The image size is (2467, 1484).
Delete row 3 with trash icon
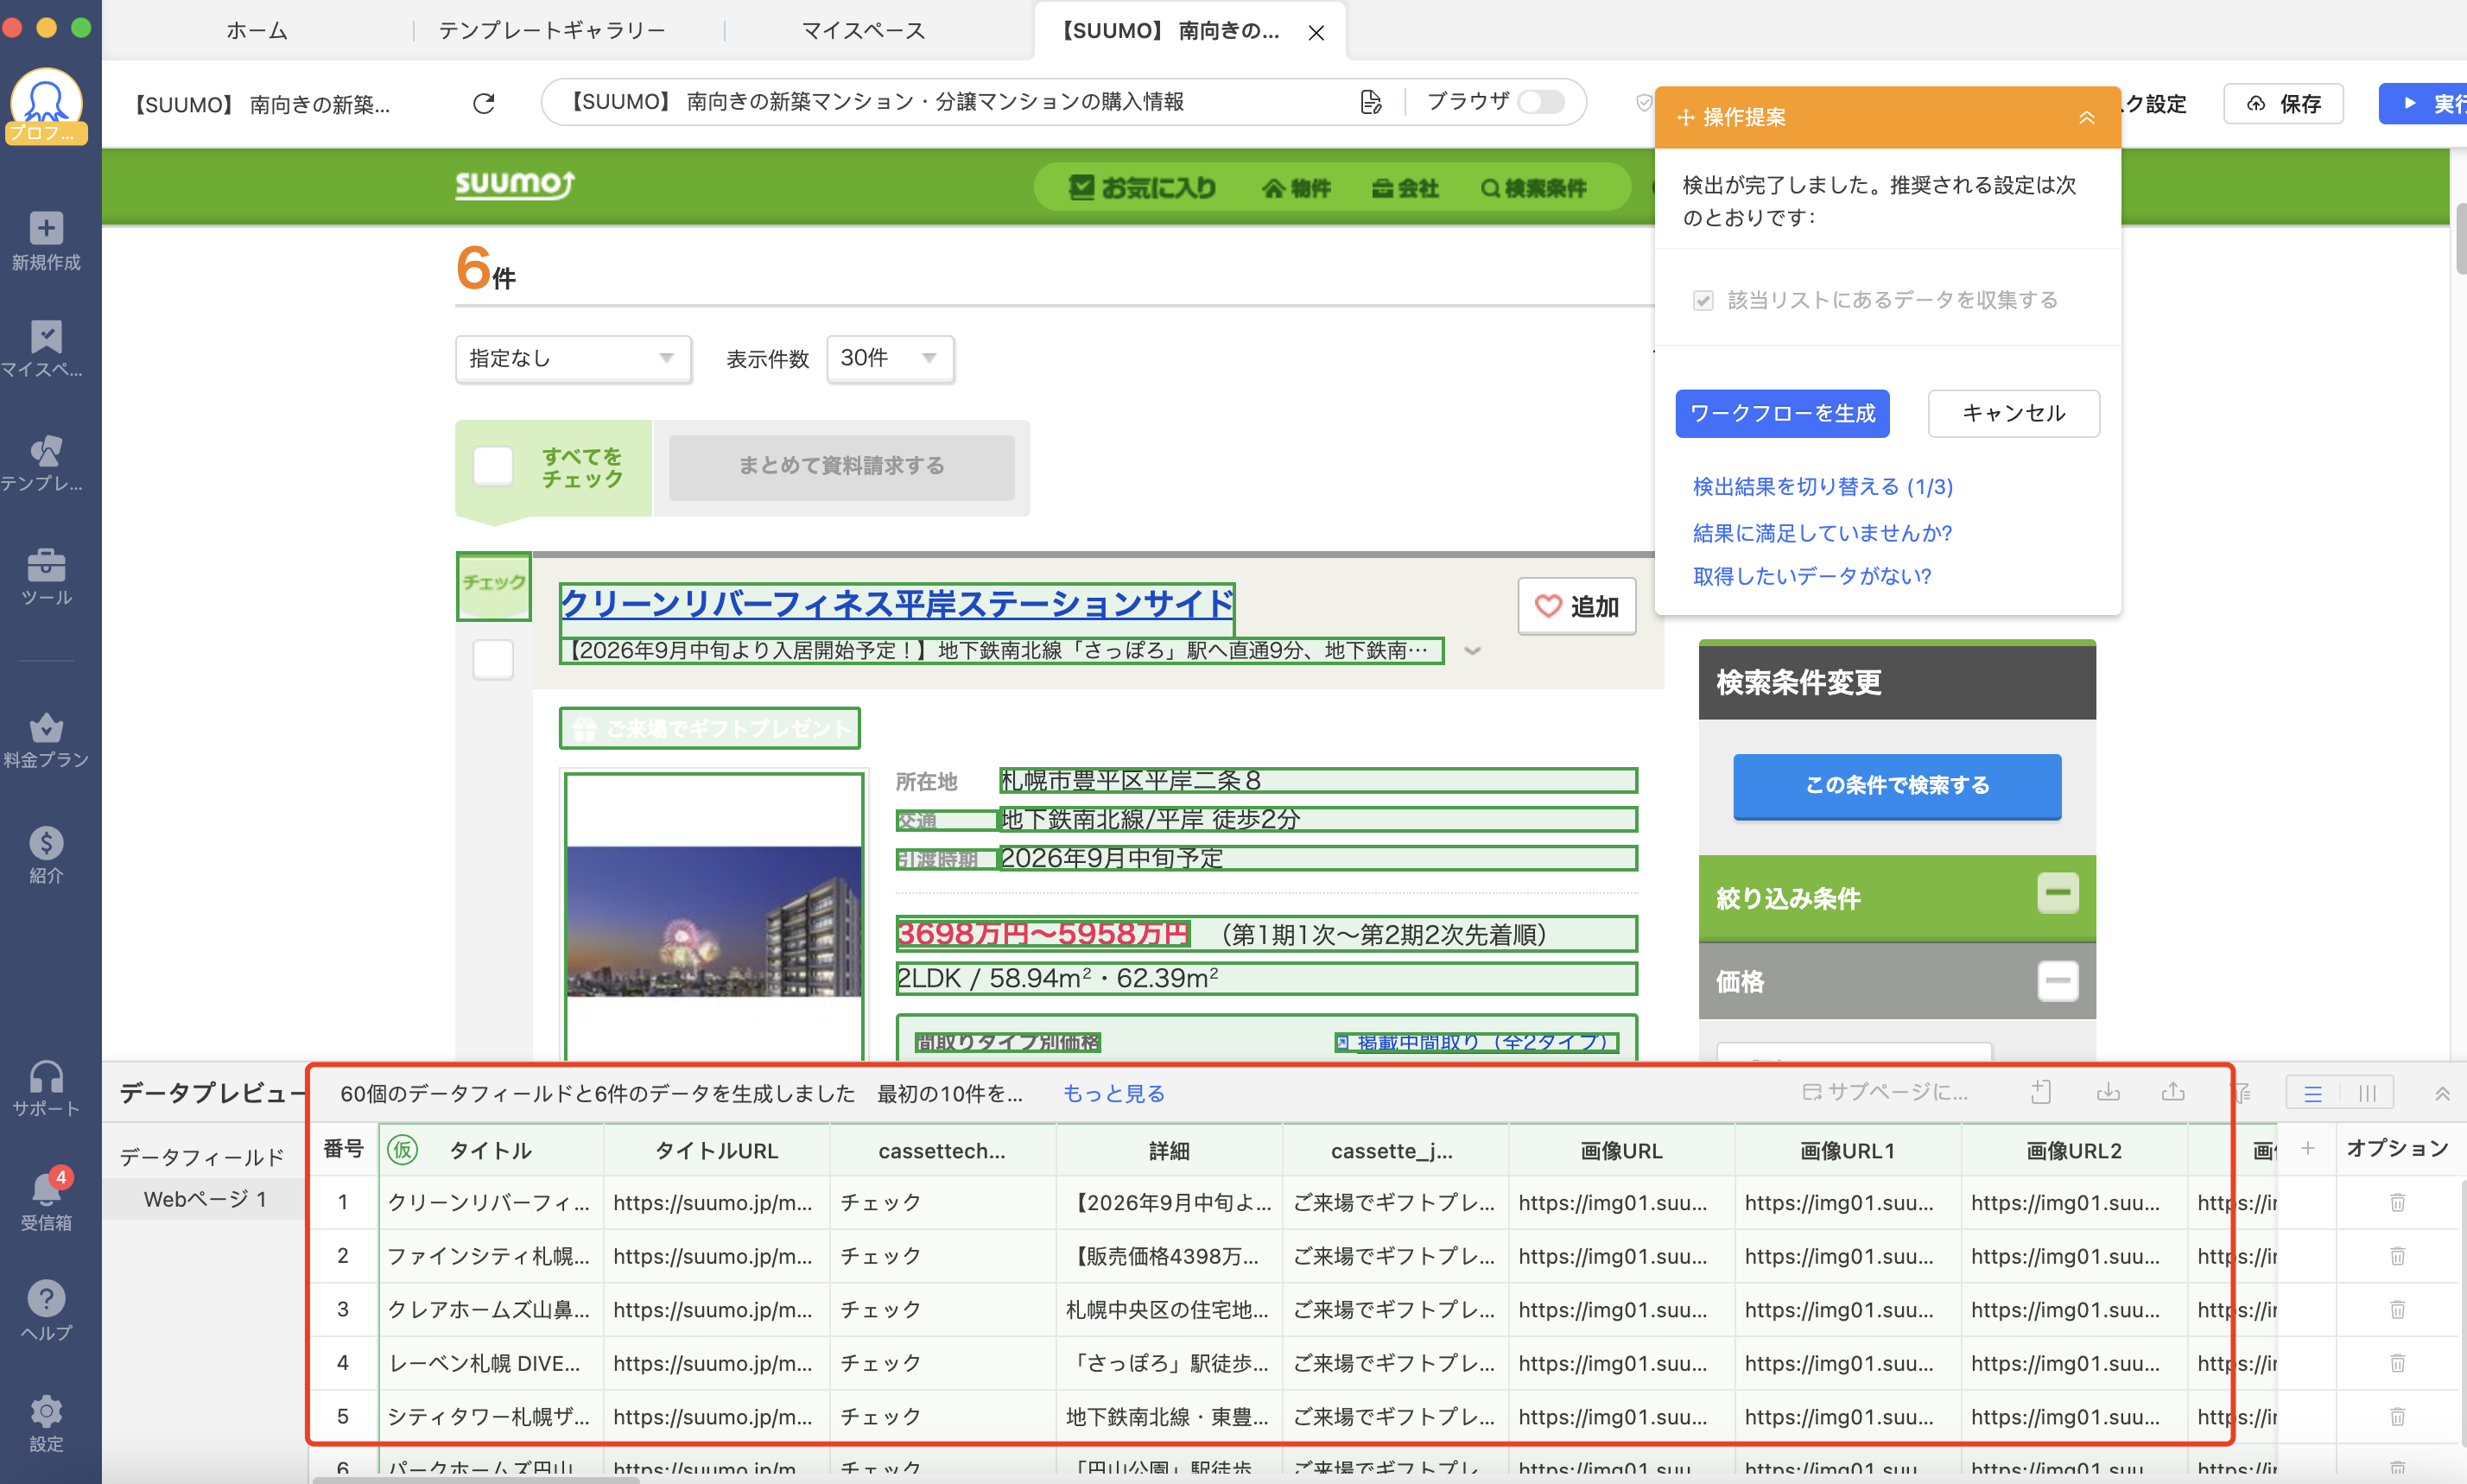pos(2398,1310)
